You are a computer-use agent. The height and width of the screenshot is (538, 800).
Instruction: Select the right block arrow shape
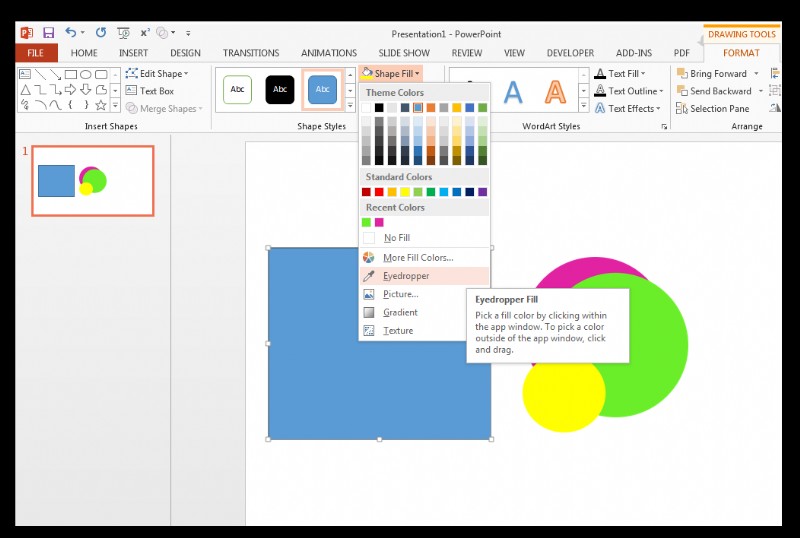[70, 90]
